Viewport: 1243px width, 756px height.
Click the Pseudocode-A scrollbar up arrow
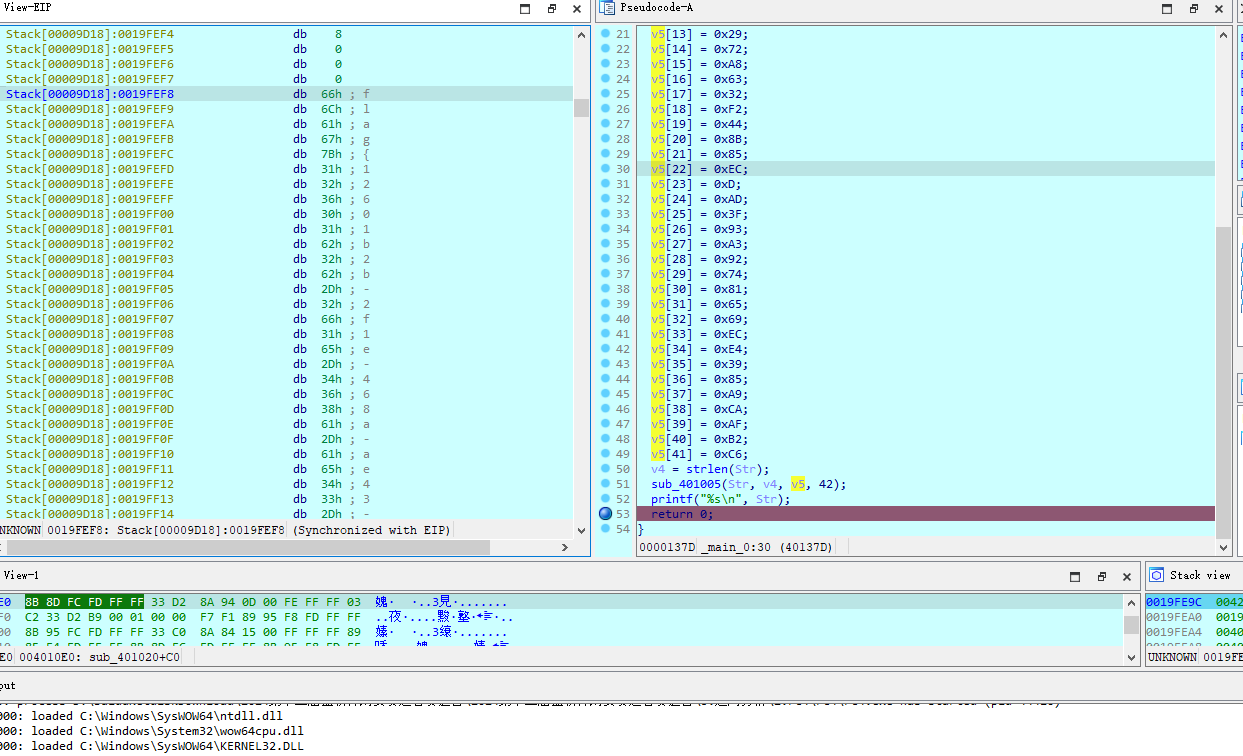point(1223,34)
